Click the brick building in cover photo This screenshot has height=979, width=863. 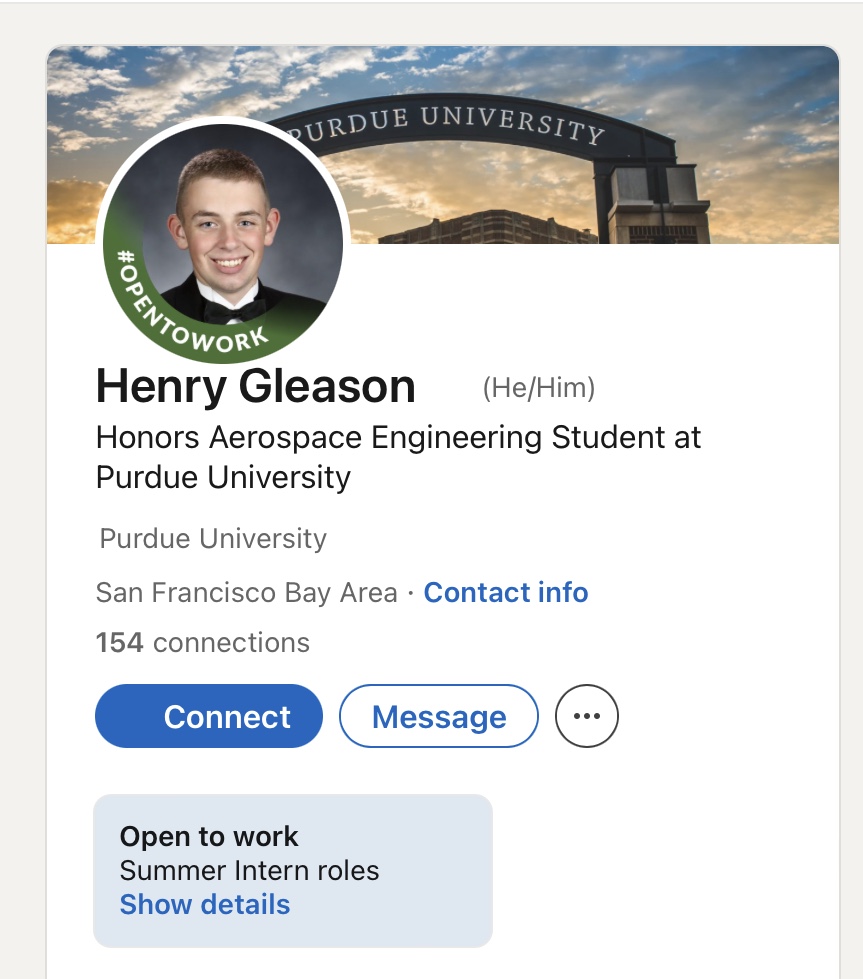[x=487, y=227]
